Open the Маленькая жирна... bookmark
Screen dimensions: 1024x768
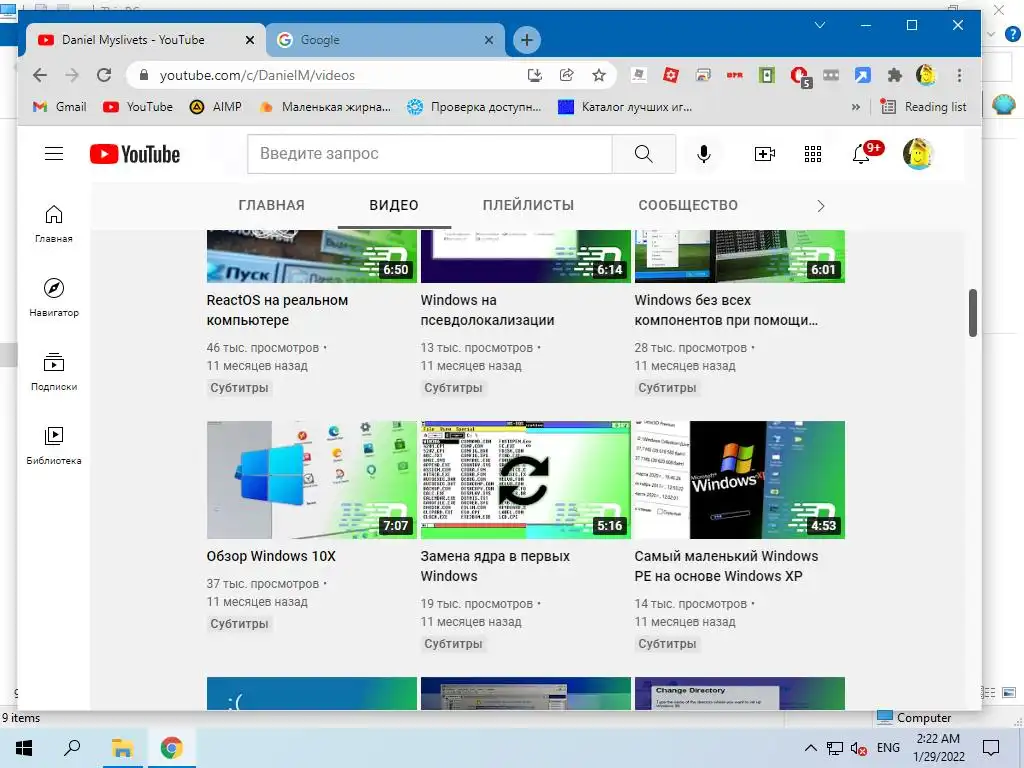tap(325, 107)
